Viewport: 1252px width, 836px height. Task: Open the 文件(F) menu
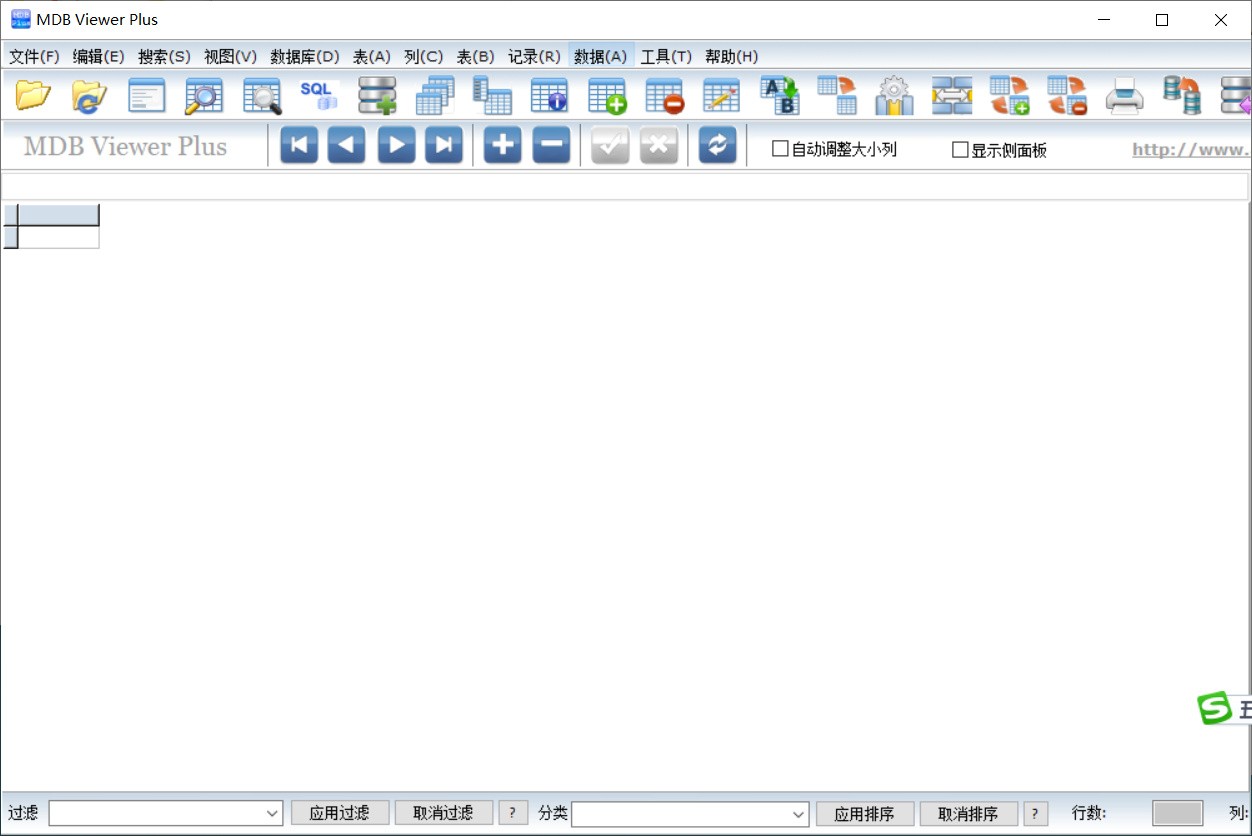(34, 56)
